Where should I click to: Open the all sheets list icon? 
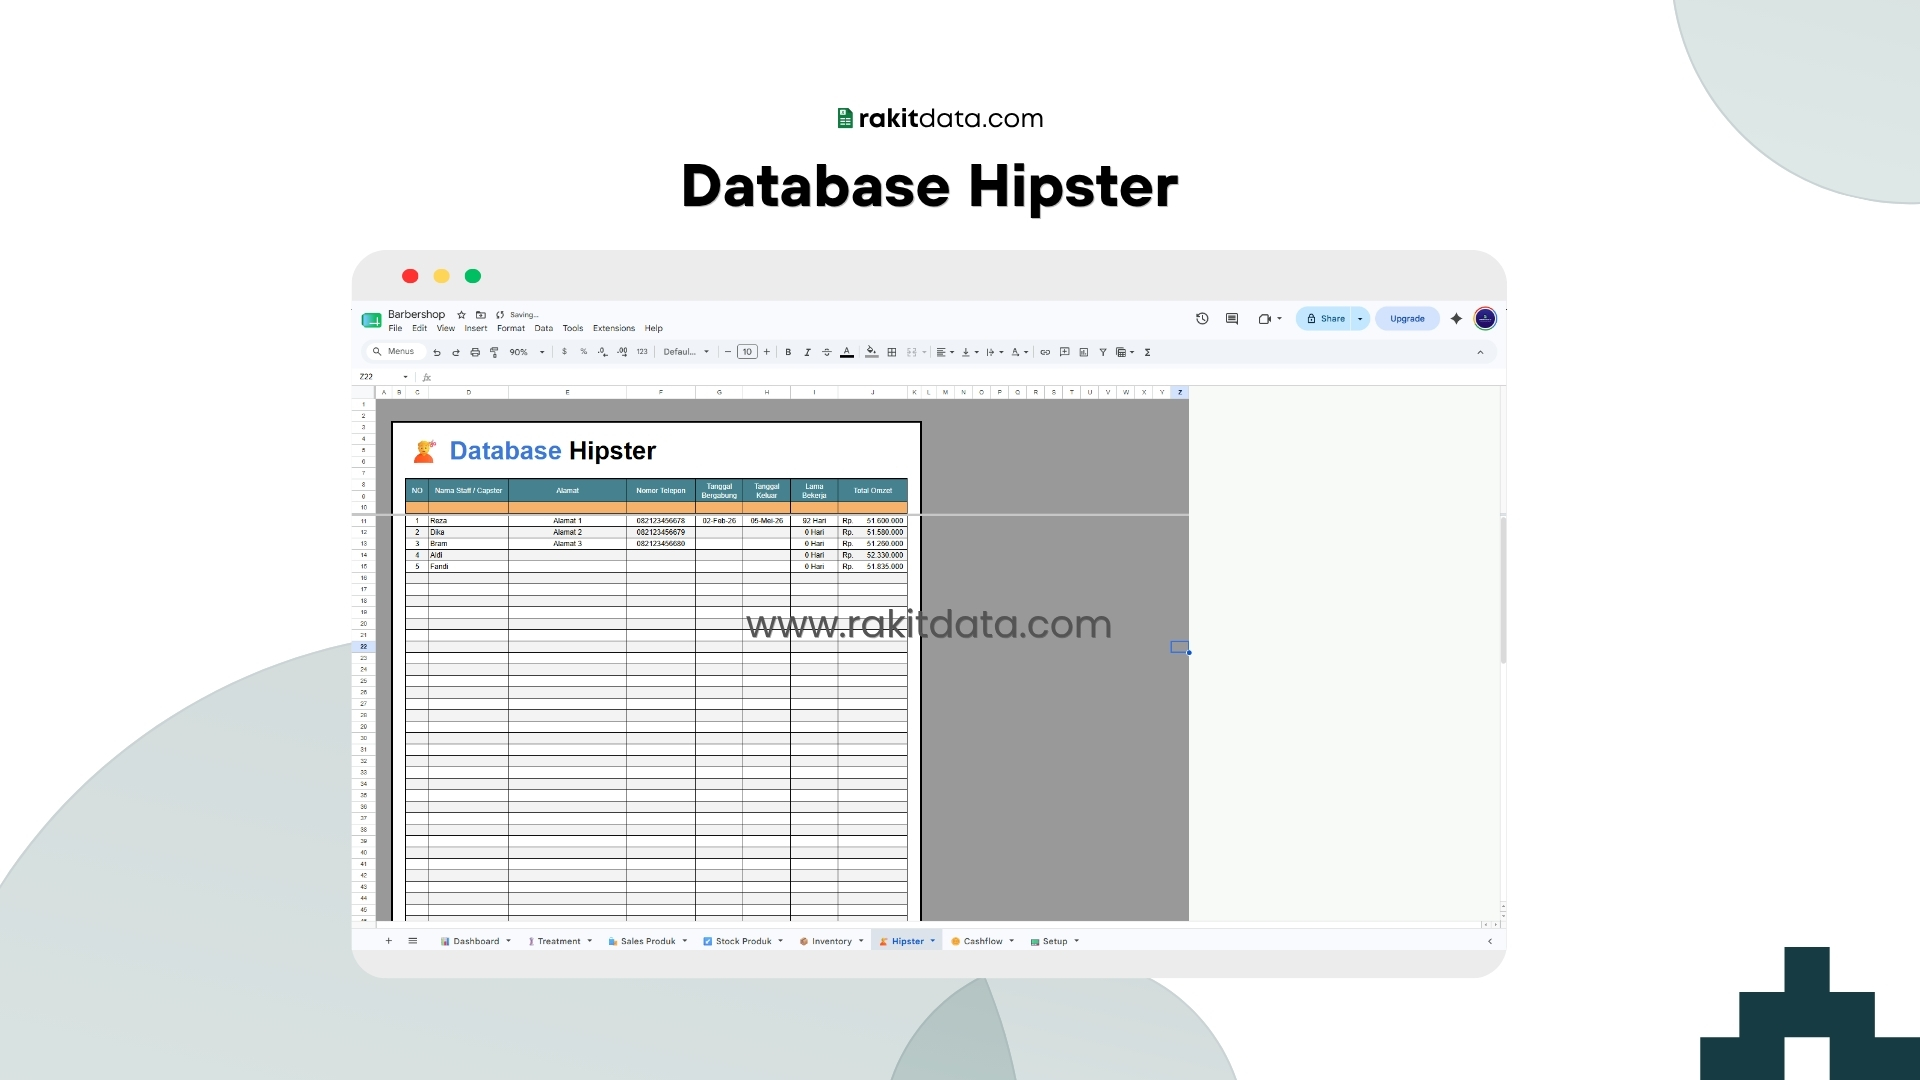(413, 941)
